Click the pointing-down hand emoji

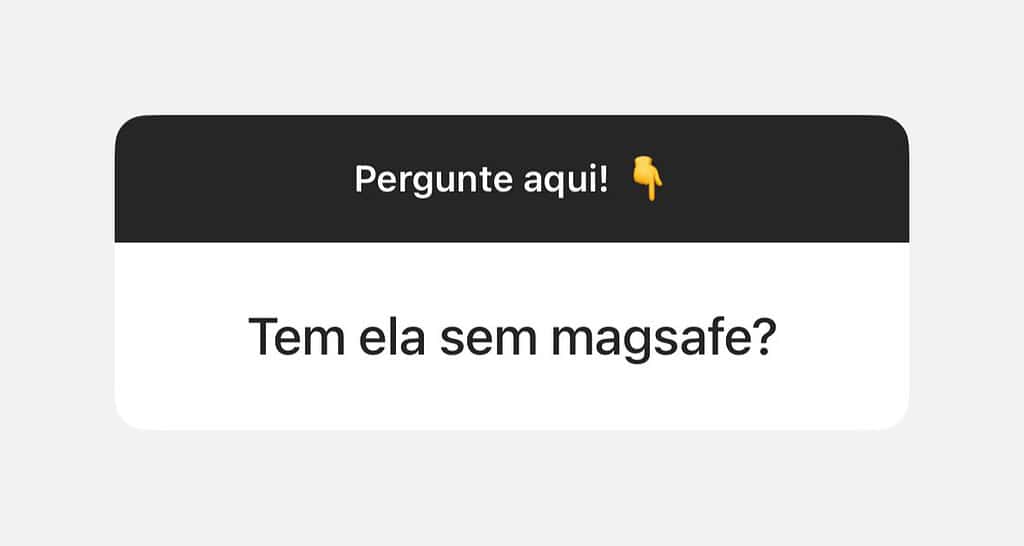click(647, 178)
